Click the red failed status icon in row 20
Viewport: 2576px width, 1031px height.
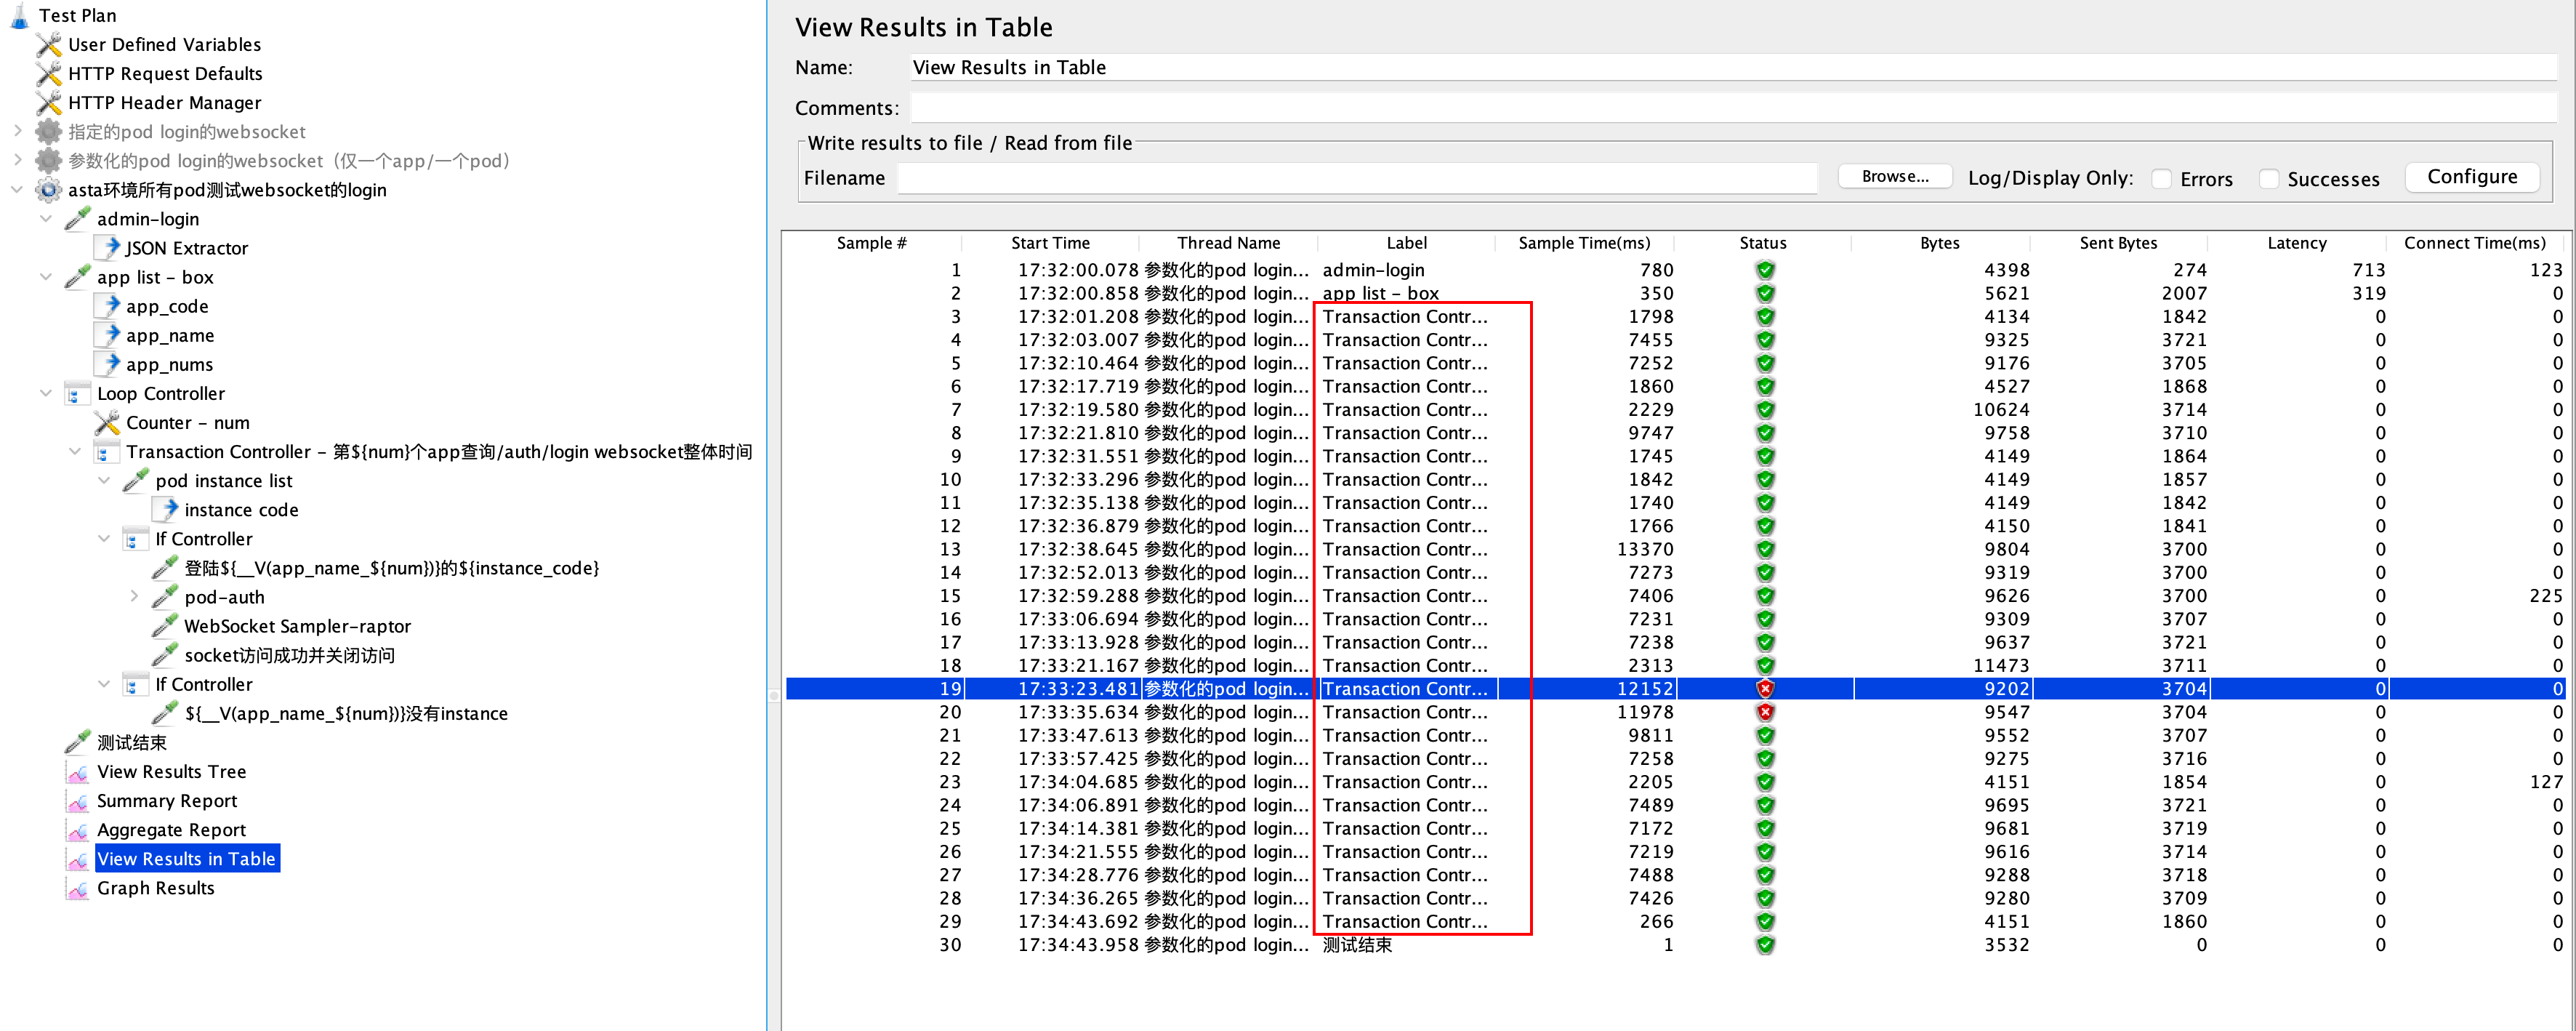pyautogui.click(x=1765, y=712)
